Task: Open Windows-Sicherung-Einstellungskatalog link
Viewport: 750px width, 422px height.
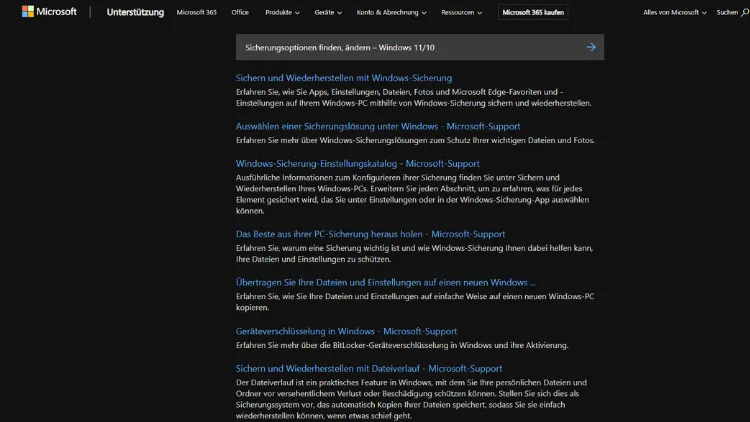Action: pyautogui.click(x=358, y=163)
